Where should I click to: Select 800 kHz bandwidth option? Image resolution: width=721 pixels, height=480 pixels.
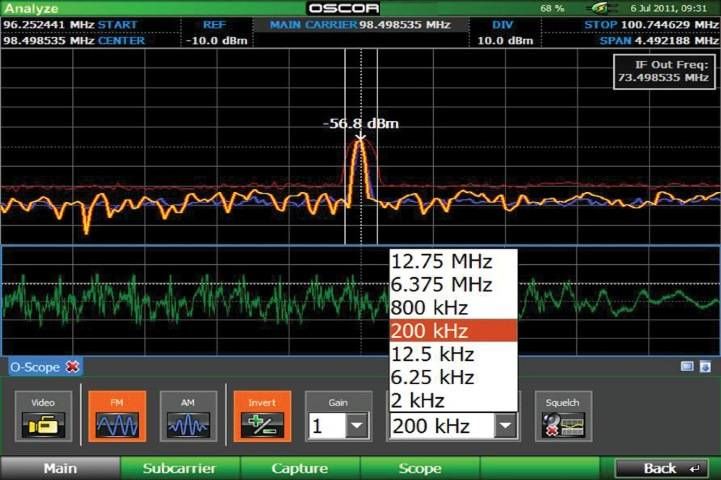click(x=453, y=308)
